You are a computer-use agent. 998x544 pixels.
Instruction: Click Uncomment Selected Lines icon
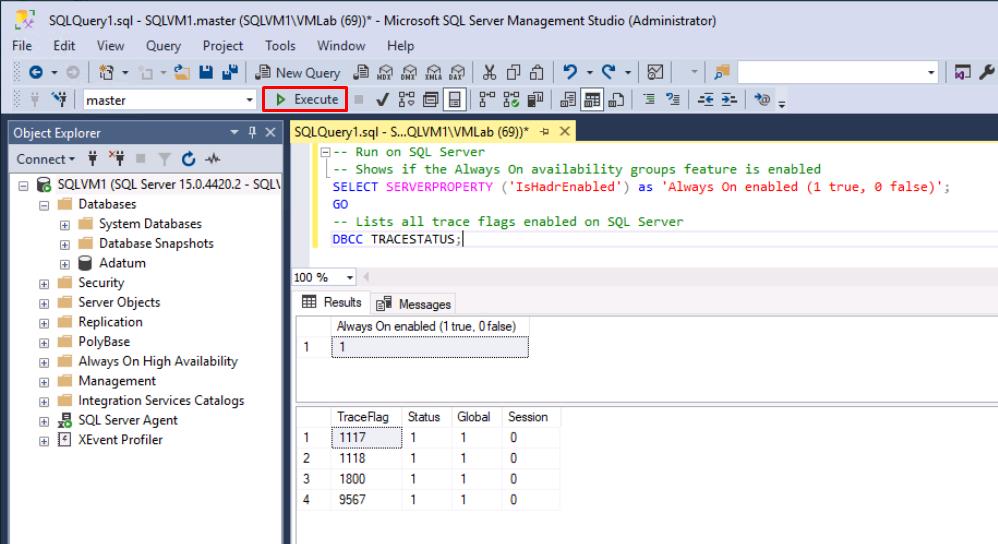point(673,99)
